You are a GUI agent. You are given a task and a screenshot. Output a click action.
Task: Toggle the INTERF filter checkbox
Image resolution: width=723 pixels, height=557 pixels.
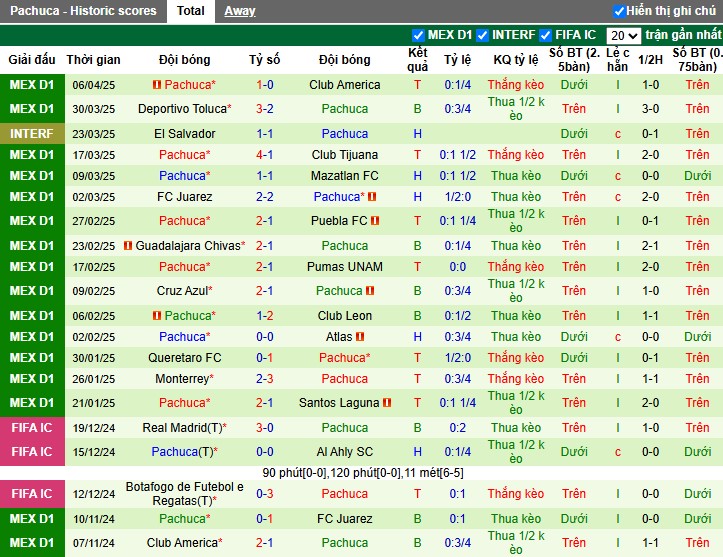[x=482, y=36]
